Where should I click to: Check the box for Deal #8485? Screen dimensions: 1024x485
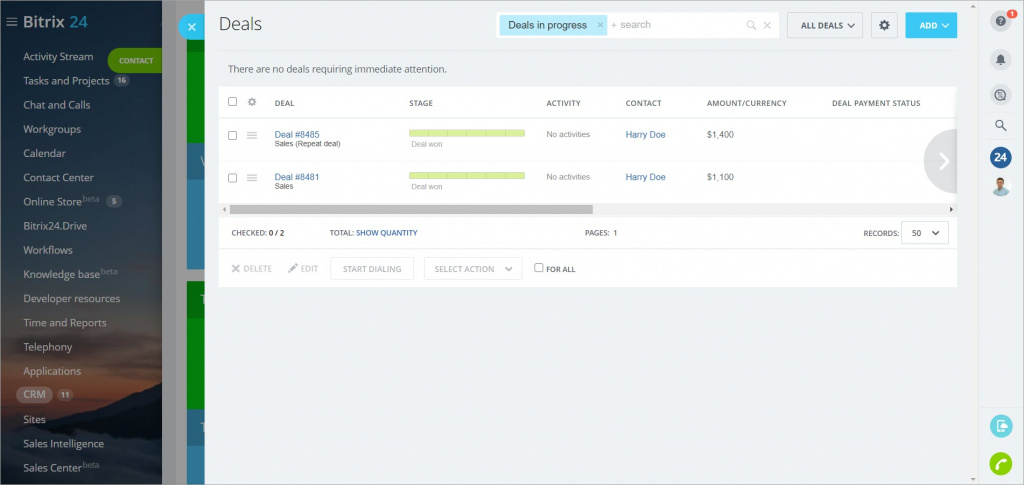232,135
